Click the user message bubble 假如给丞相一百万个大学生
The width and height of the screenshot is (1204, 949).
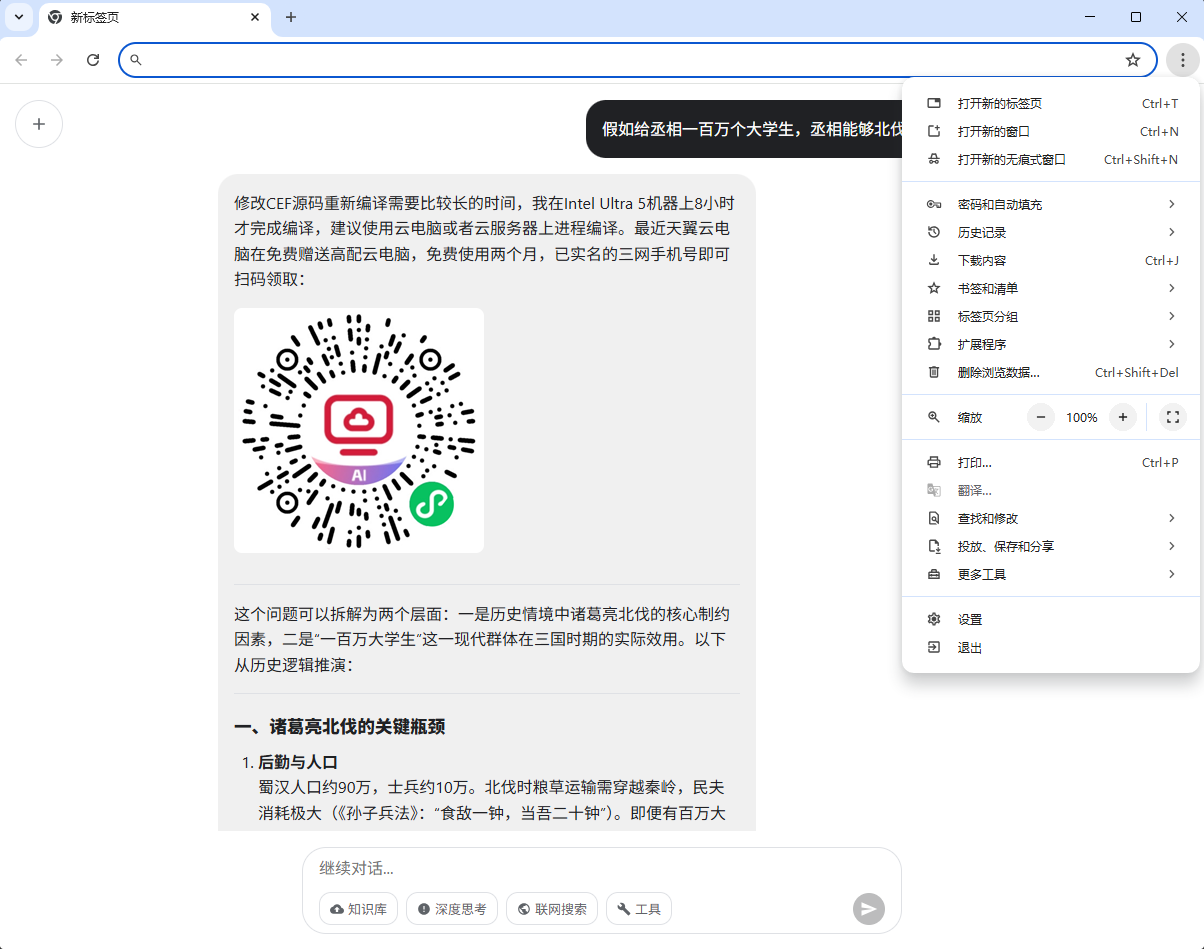[744, 129]
